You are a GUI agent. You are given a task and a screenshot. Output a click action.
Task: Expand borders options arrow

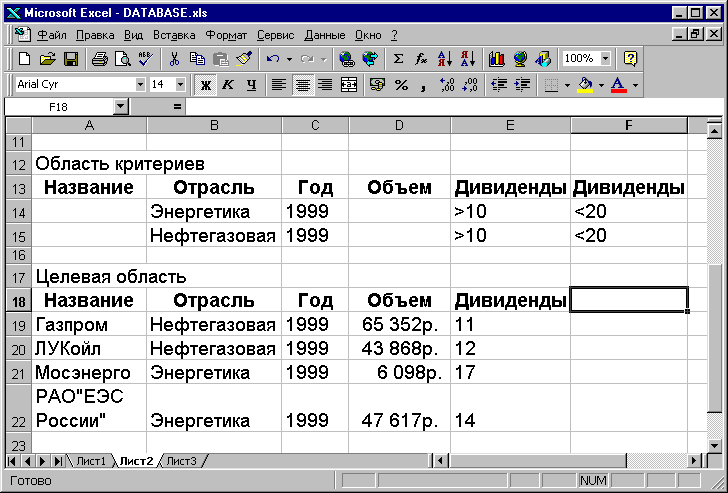[567, 84]
